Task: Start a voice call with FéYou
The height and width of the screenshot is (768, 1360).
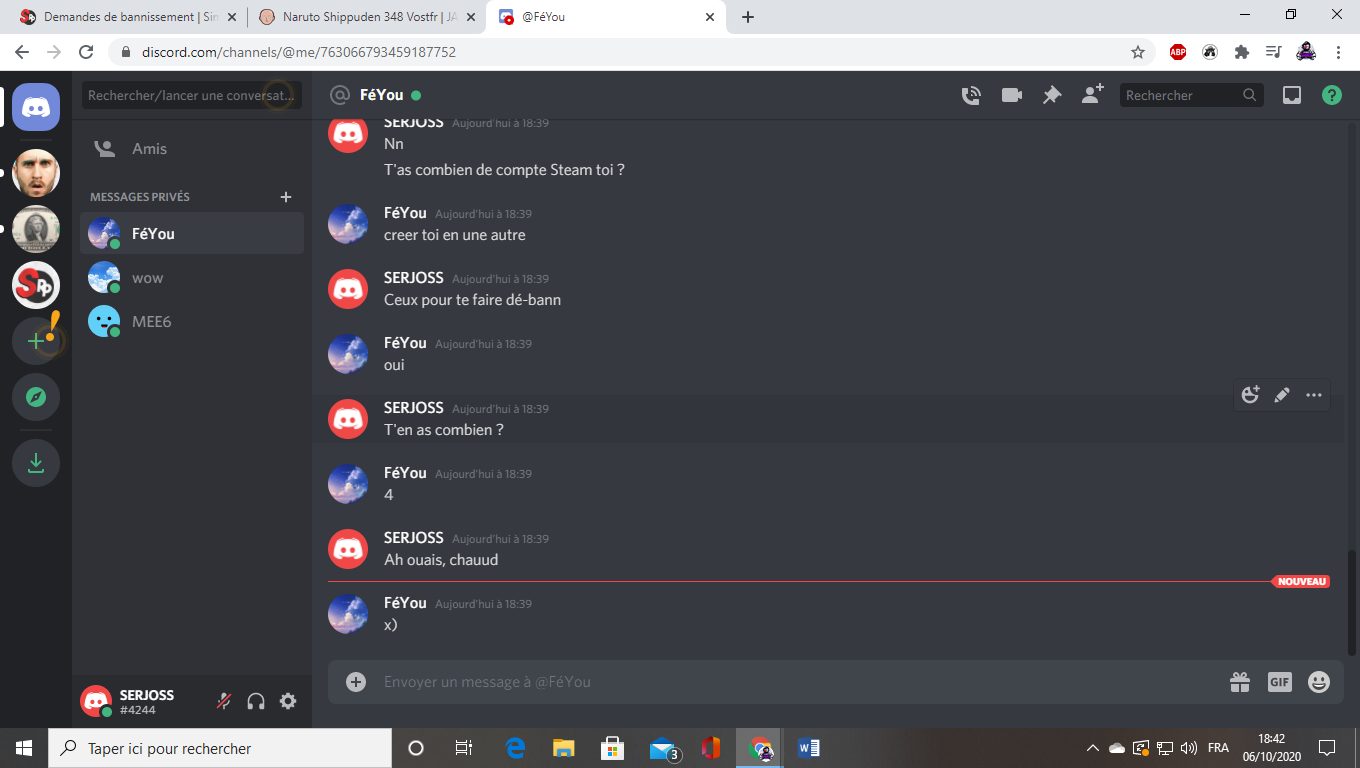Action: point(970,95)
